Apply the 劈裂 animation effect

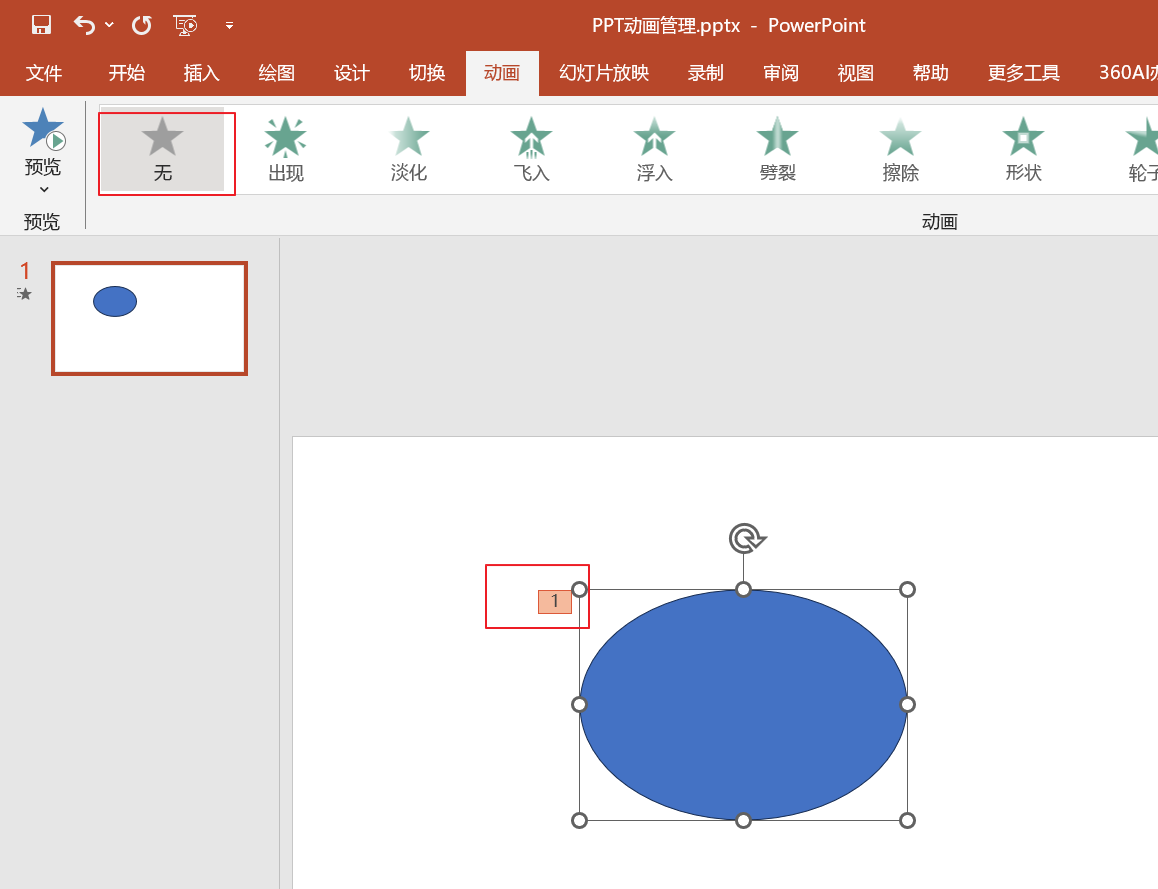pos(778,150)
